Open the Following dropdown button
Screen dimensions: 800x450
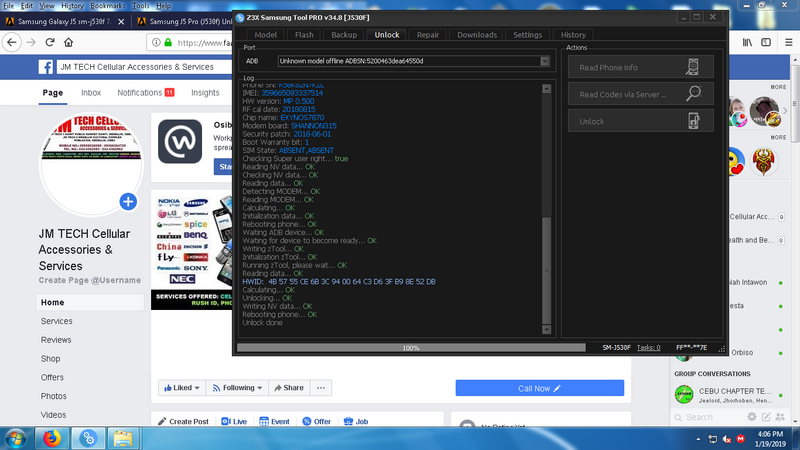pos(237,388)
